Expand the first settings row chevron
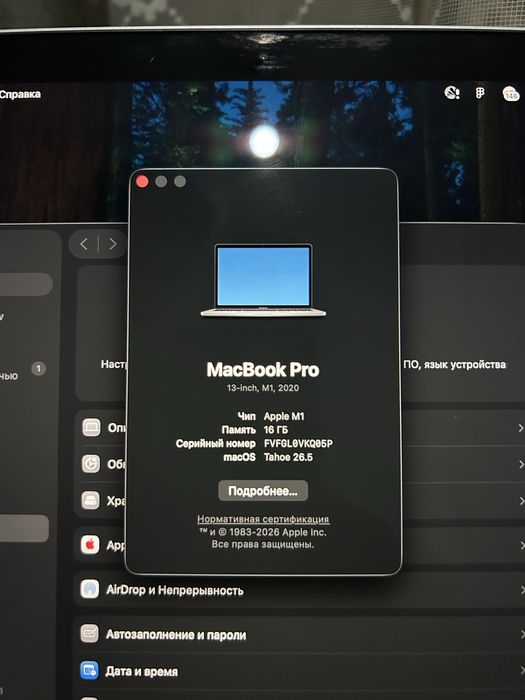The image size is (525, 700). coord(520,428)
